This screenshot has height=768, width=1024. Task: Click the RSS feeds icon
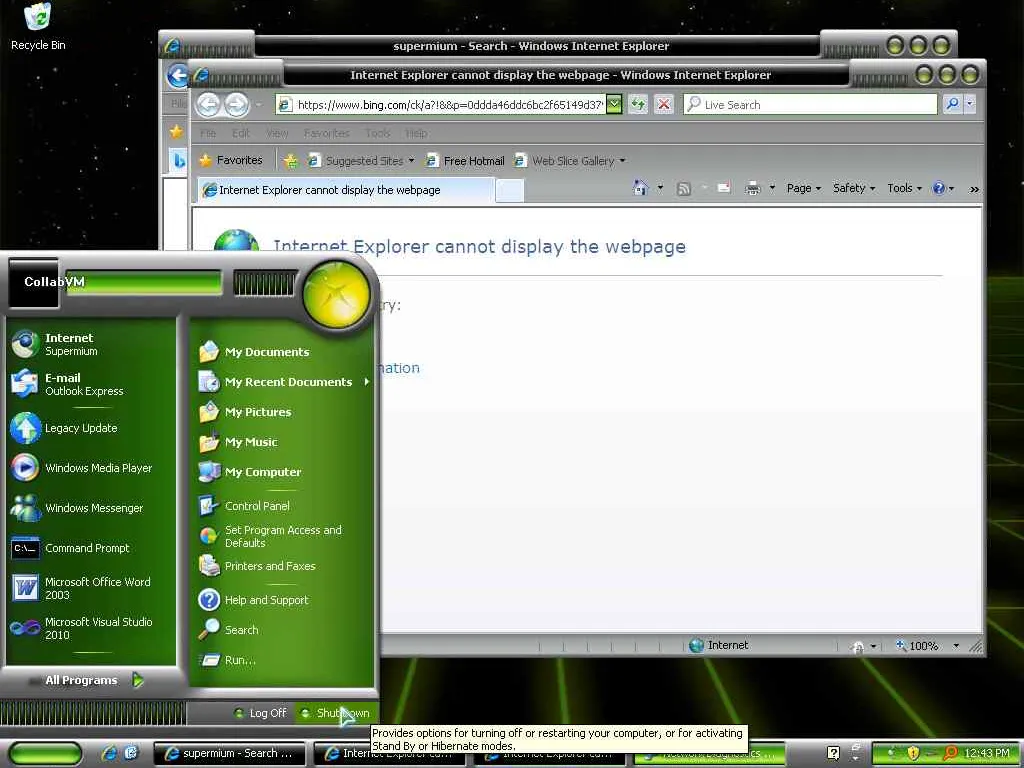(x=684, y=189)
